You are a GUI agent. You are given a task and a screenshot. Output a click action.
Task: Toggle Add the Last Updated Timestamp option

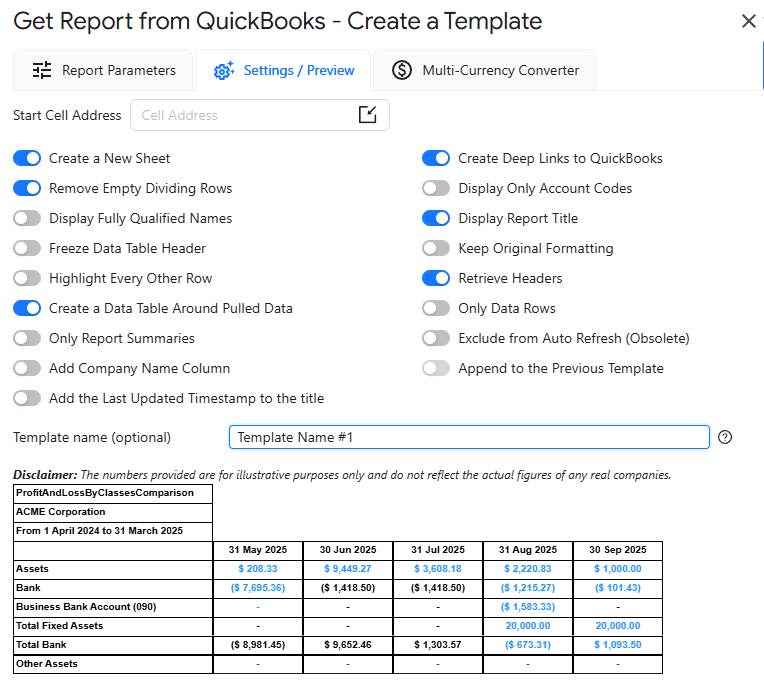(28, 398)
